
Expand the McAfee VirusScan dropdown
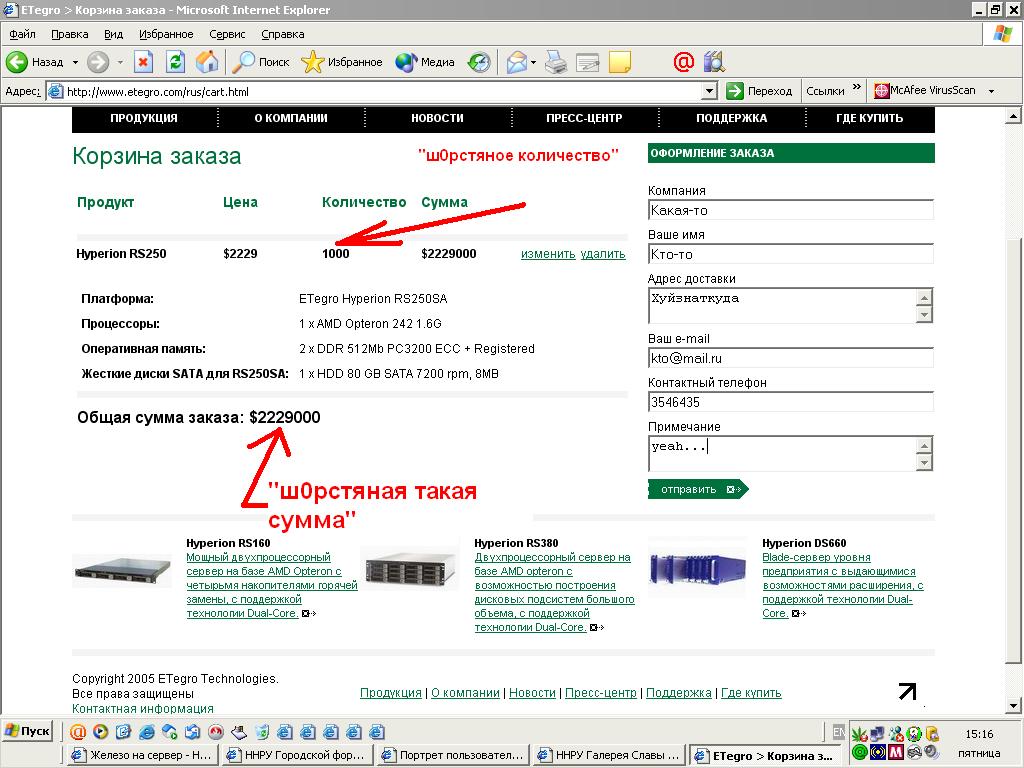click(x=991, y=91)
